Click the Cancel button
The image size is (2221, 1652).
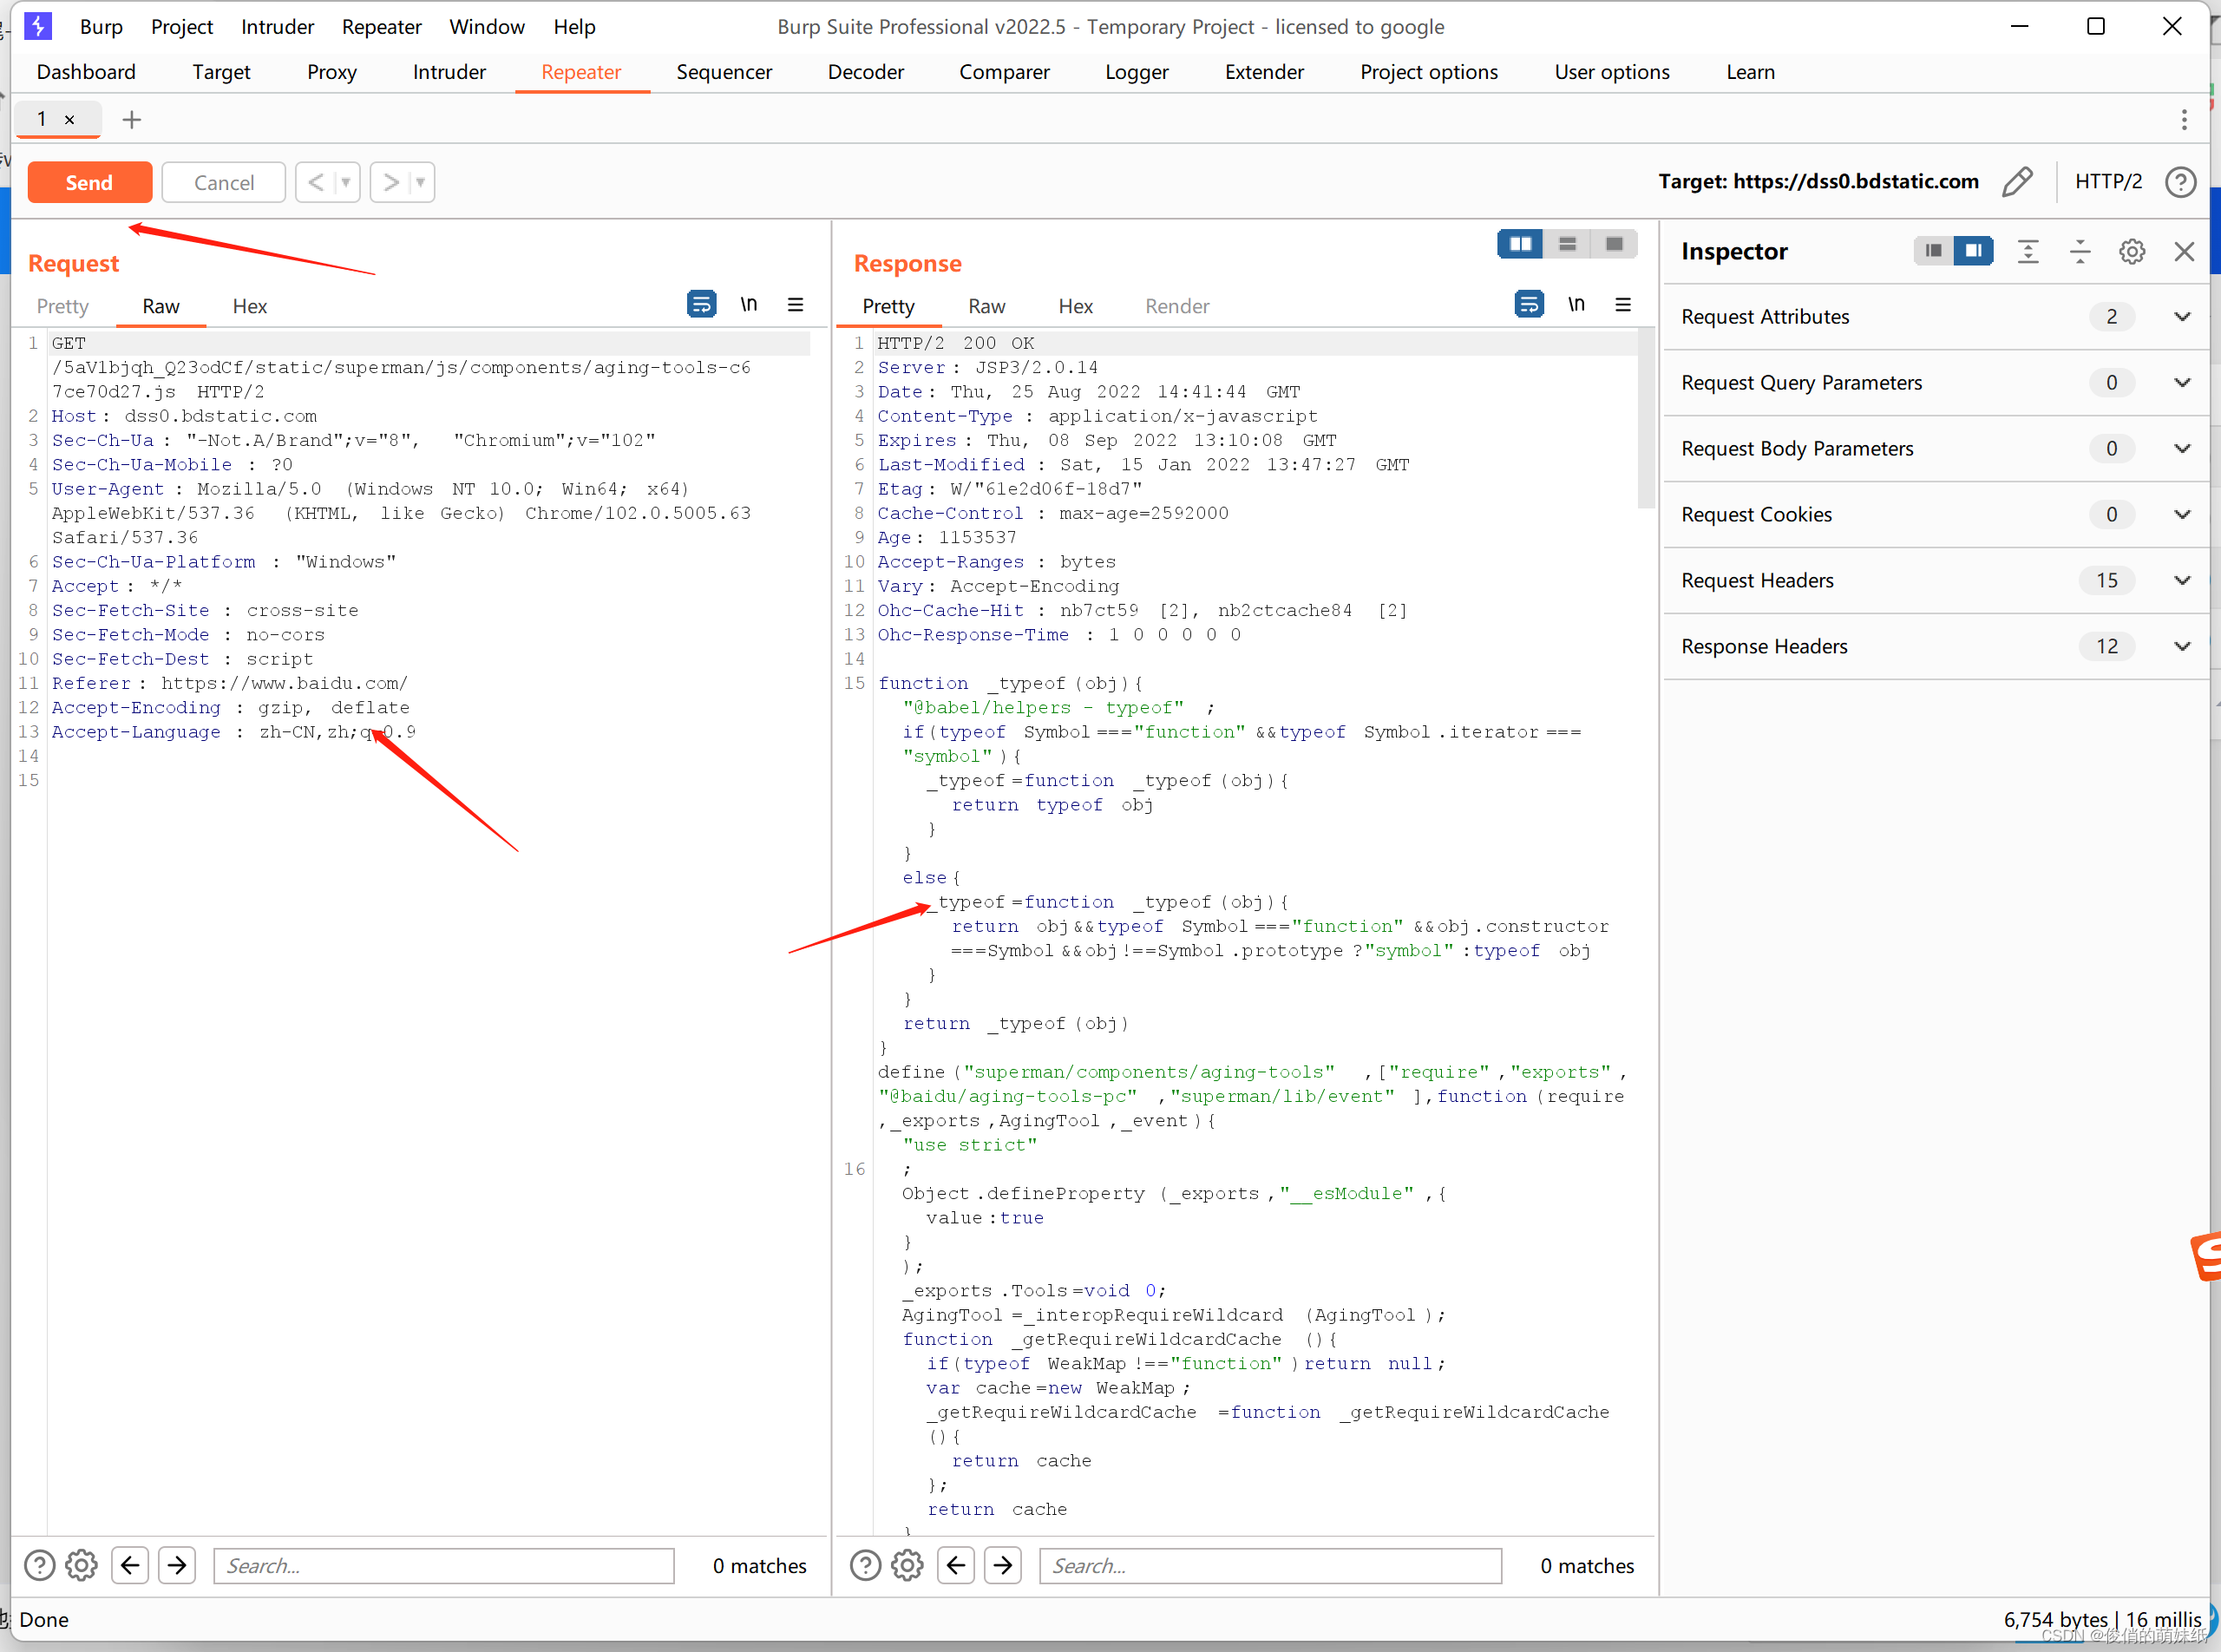pyautogui.click(x=223, y=182)
